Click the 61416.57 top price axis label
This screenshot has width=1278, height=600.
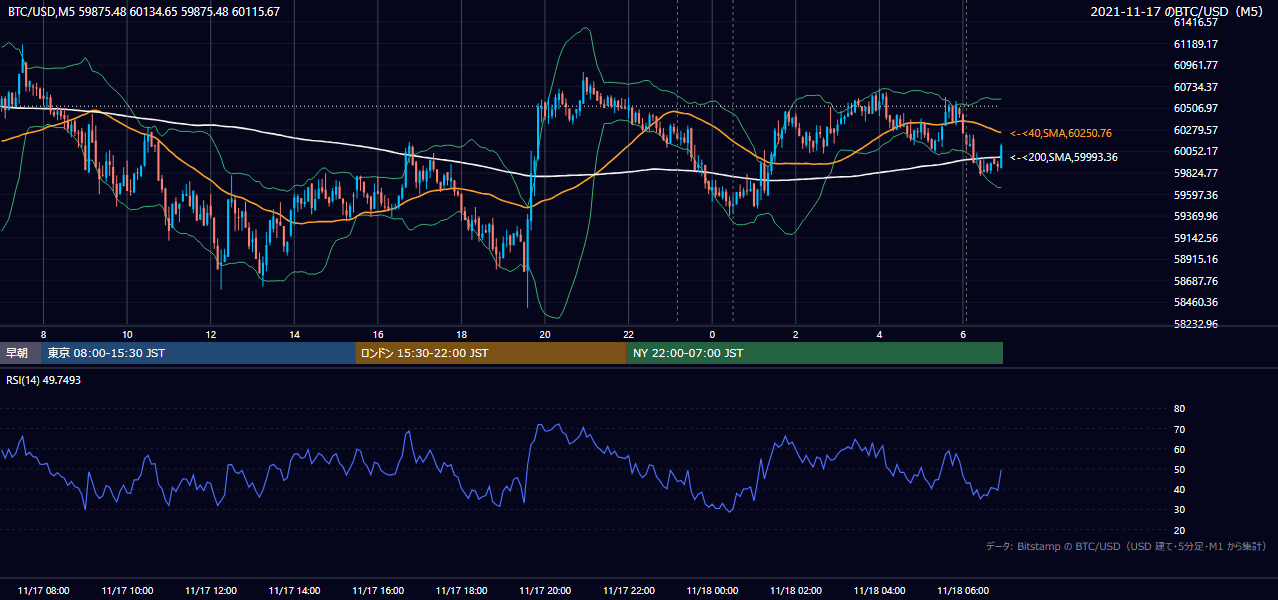[1195, 22]
